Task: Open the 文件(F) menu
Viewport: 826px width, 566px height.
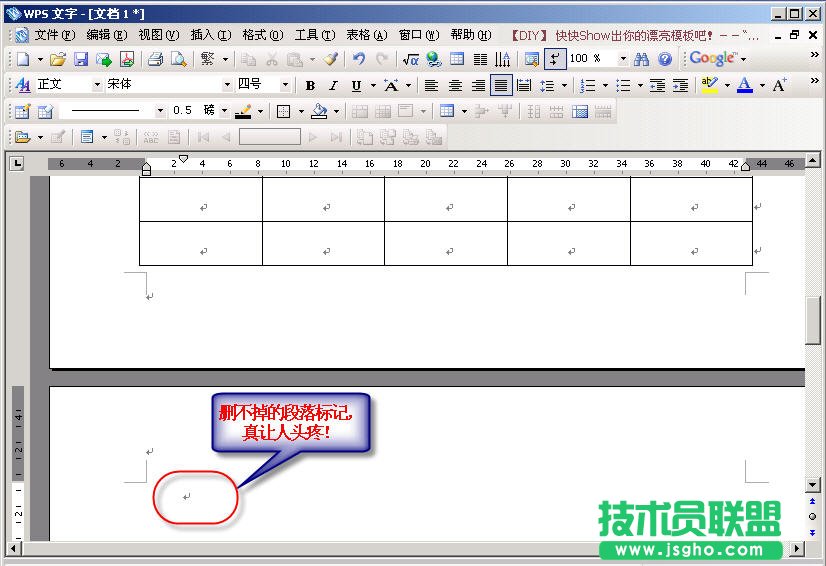Action: (55, 35)
